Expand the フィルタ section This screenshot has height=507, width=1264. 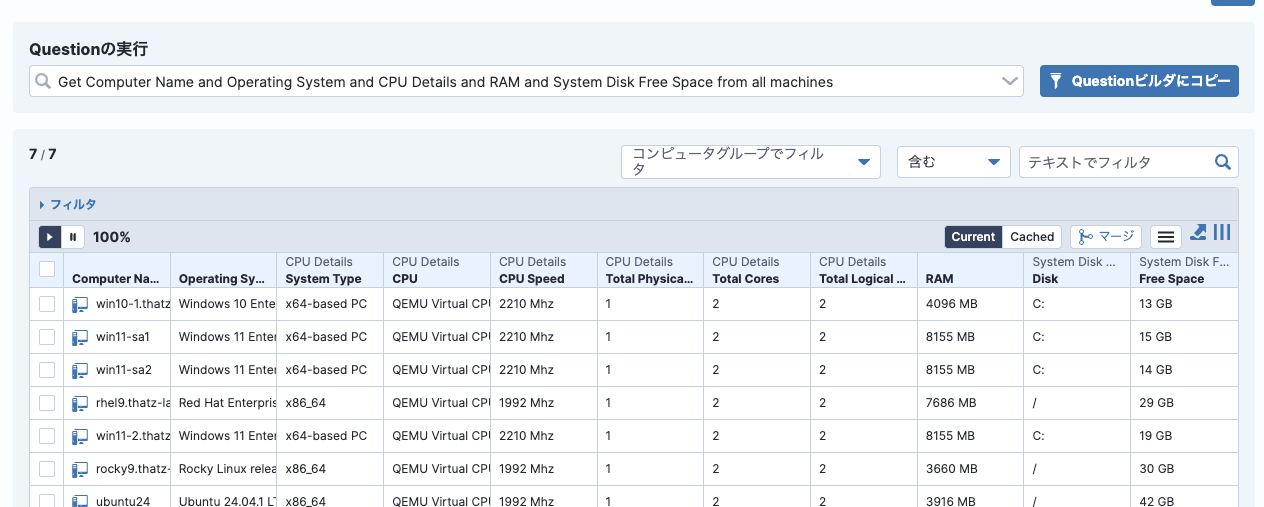click(x=68, y=204)
